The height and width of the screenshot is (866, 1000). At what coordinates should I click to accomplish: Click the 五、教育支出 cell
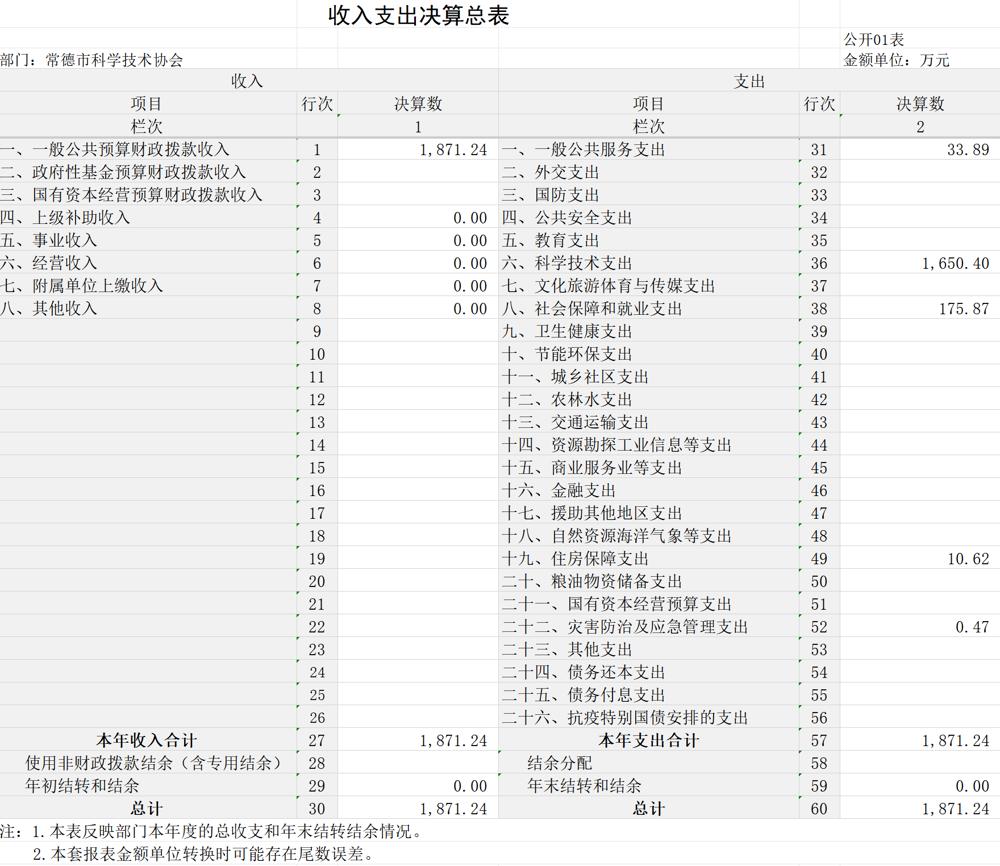pyautogui.click(x=649, y=240)
